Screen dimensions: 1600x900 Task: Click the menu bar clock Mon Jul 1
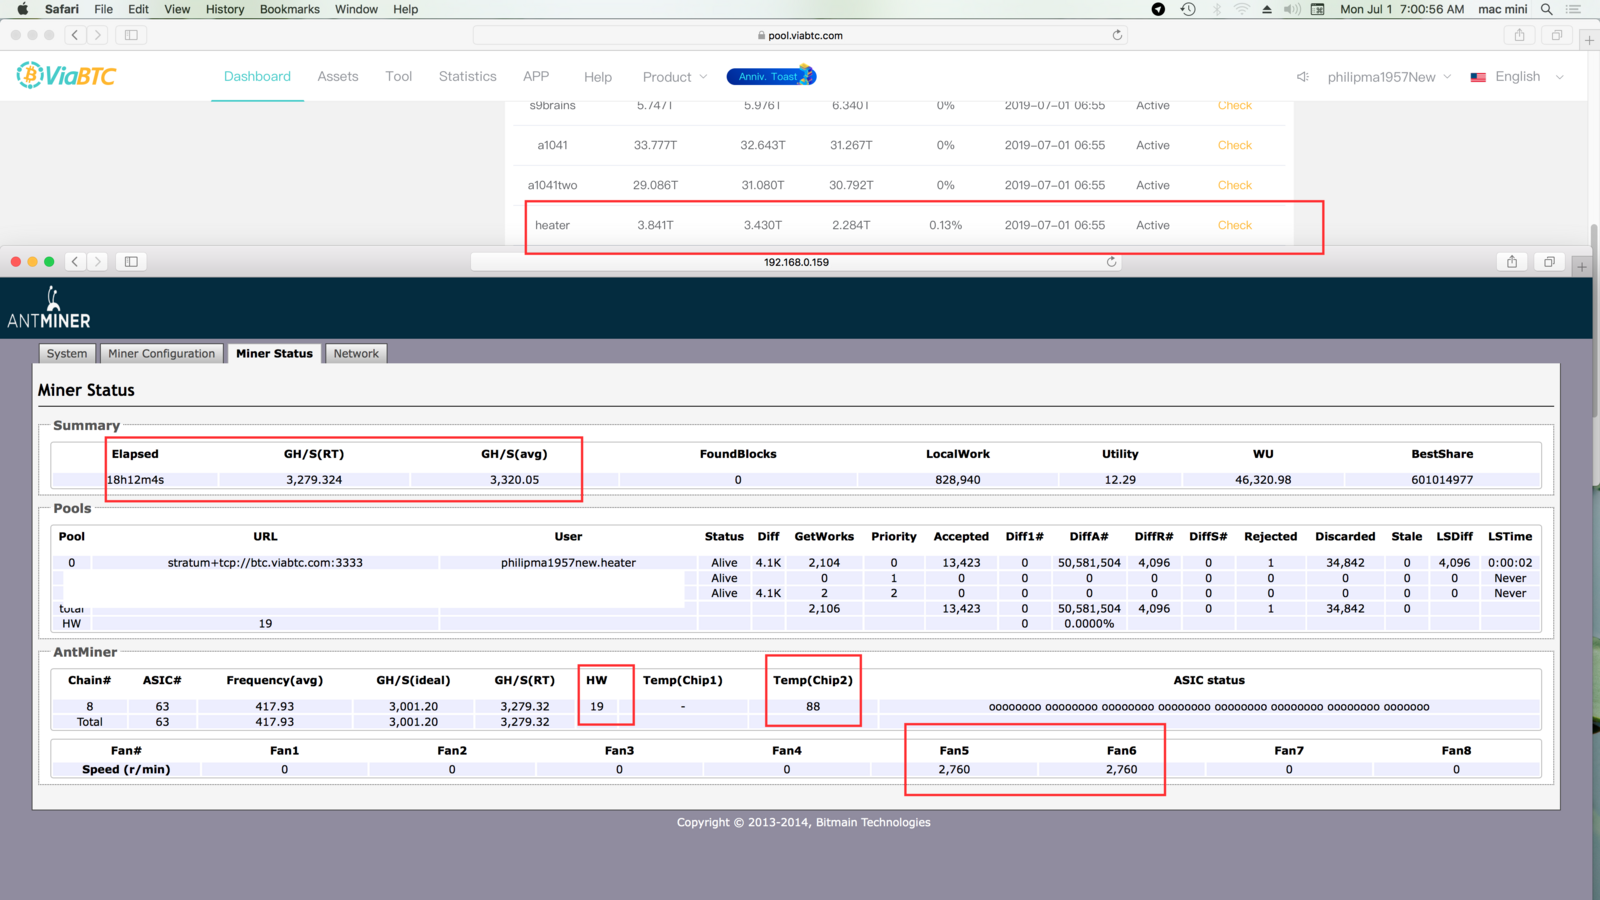click(1402, 9)
